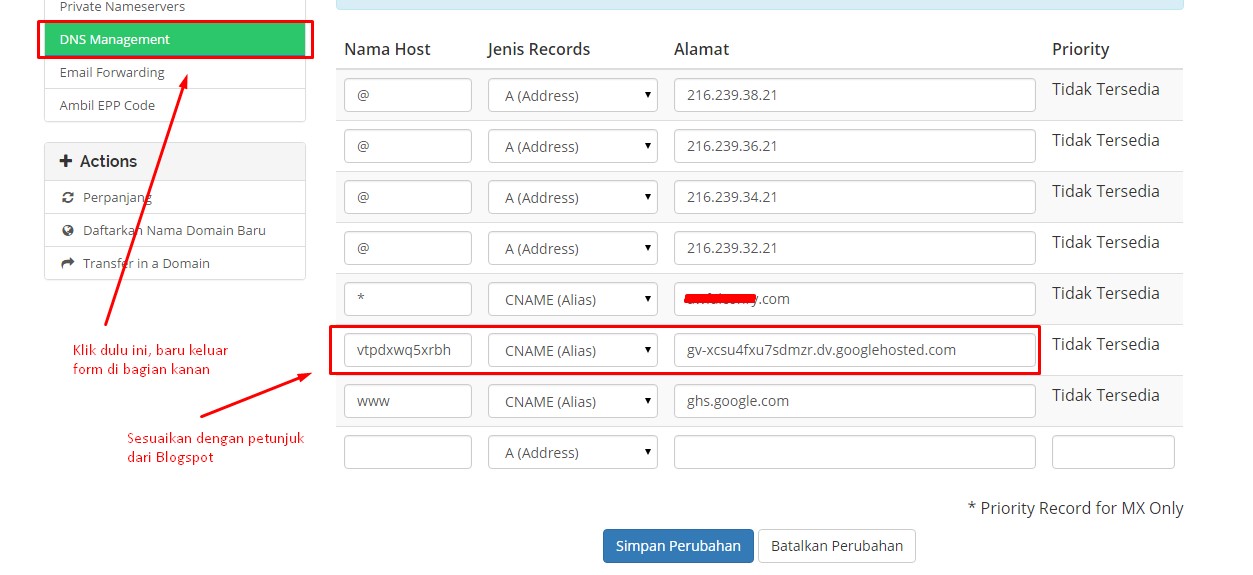Click the globe icon for Daftarkan Nama Domain Baru
Viewport: 1253px width, 575px height.
[x=68, y=230]
